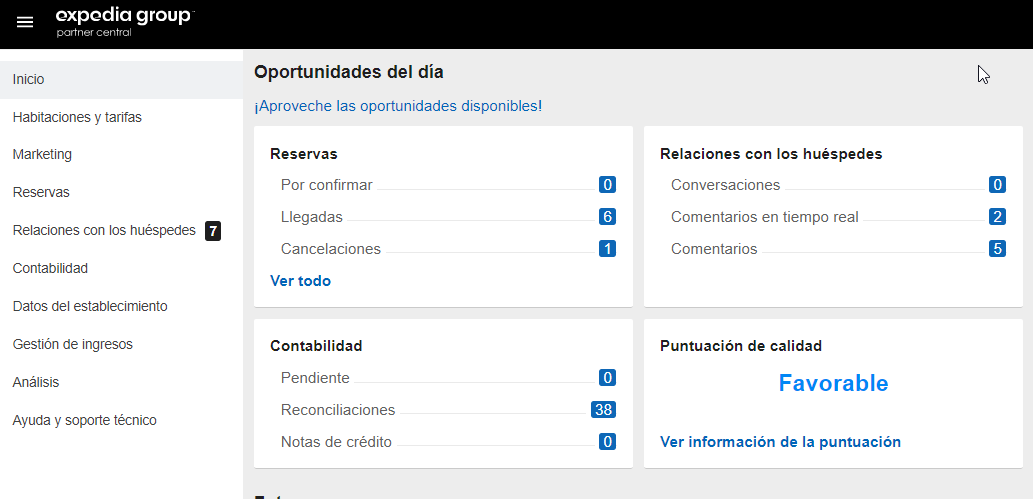Click the Ver todo link under Reservas
Viewport: 1033px width, 499px height.
(300, 281)
